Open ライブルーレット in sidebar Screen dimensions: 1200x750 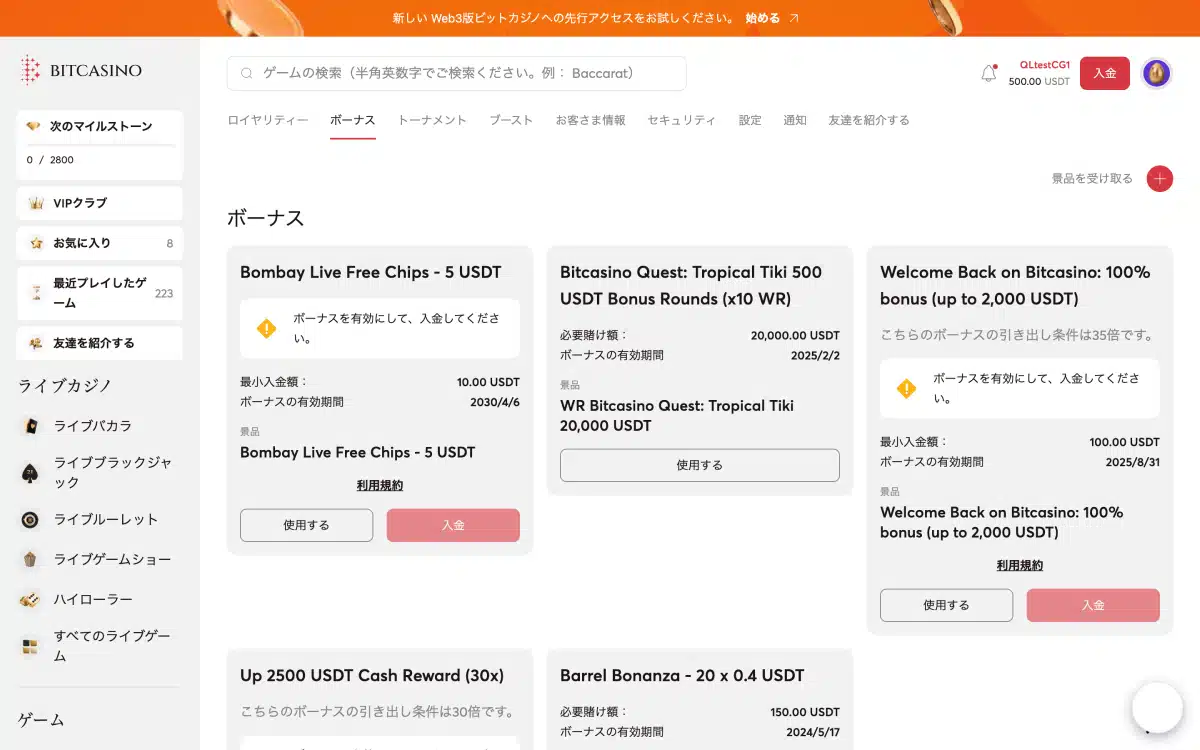tap(106, 520)
